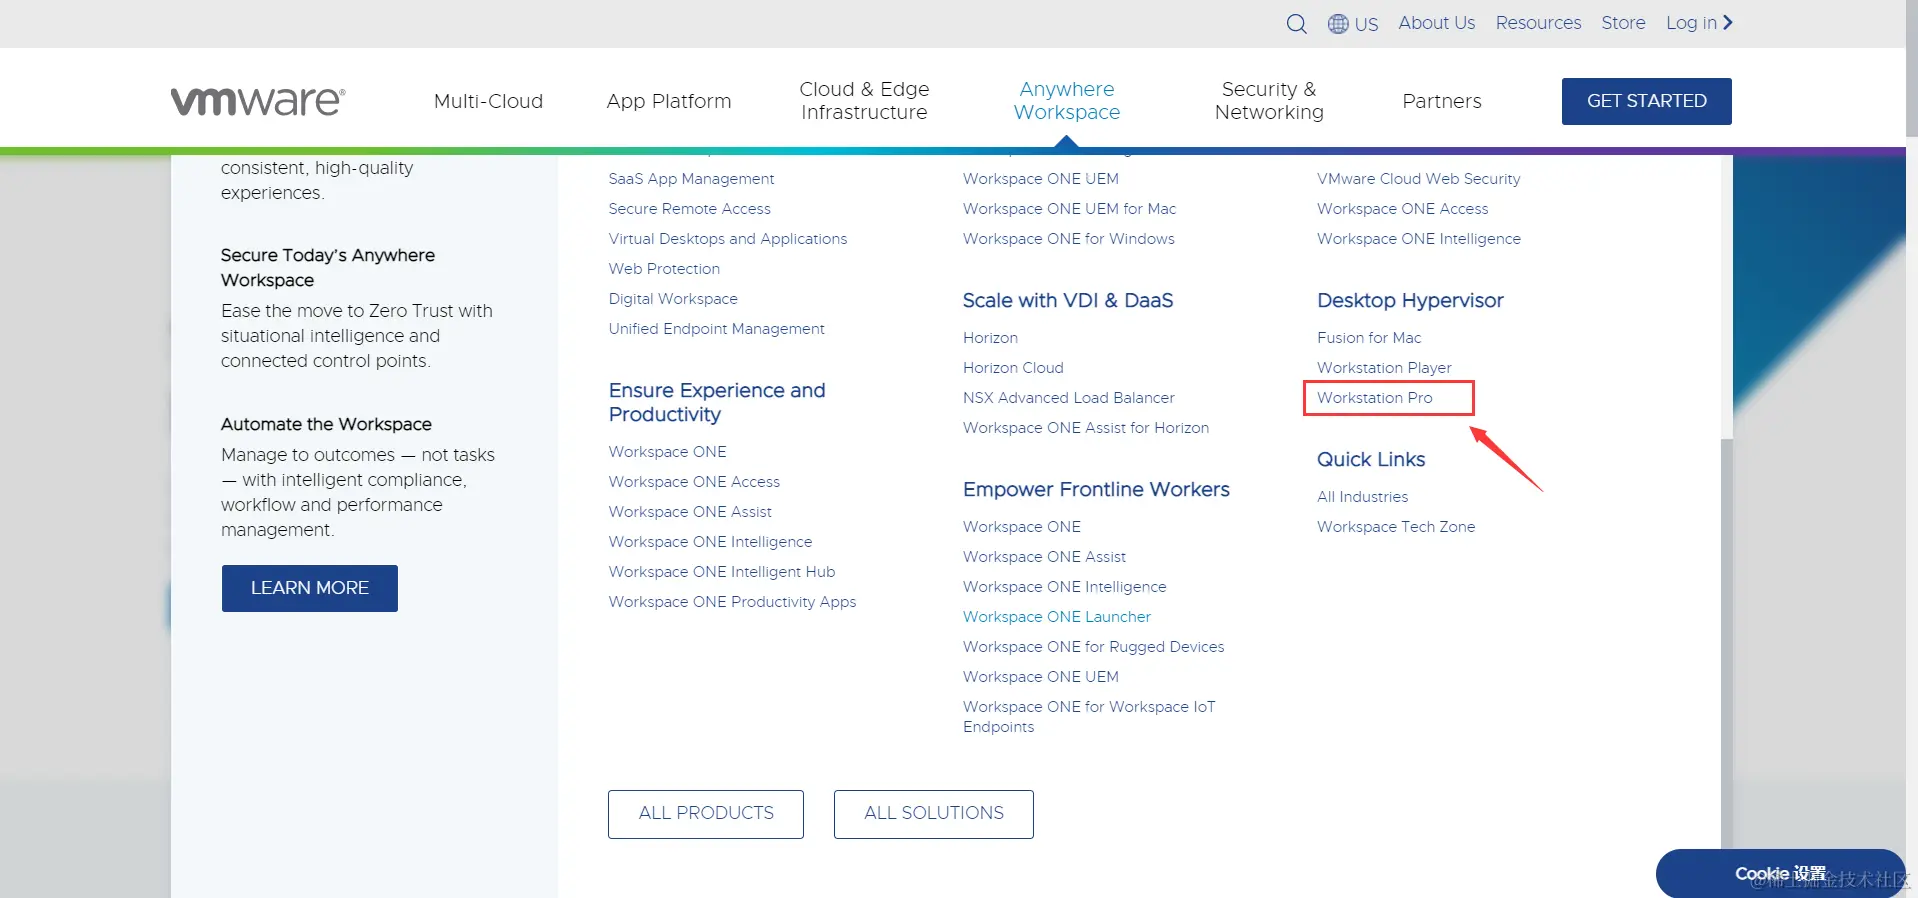
Task: Click the ALL SOLUTIONS button
Action: [934, 814]
